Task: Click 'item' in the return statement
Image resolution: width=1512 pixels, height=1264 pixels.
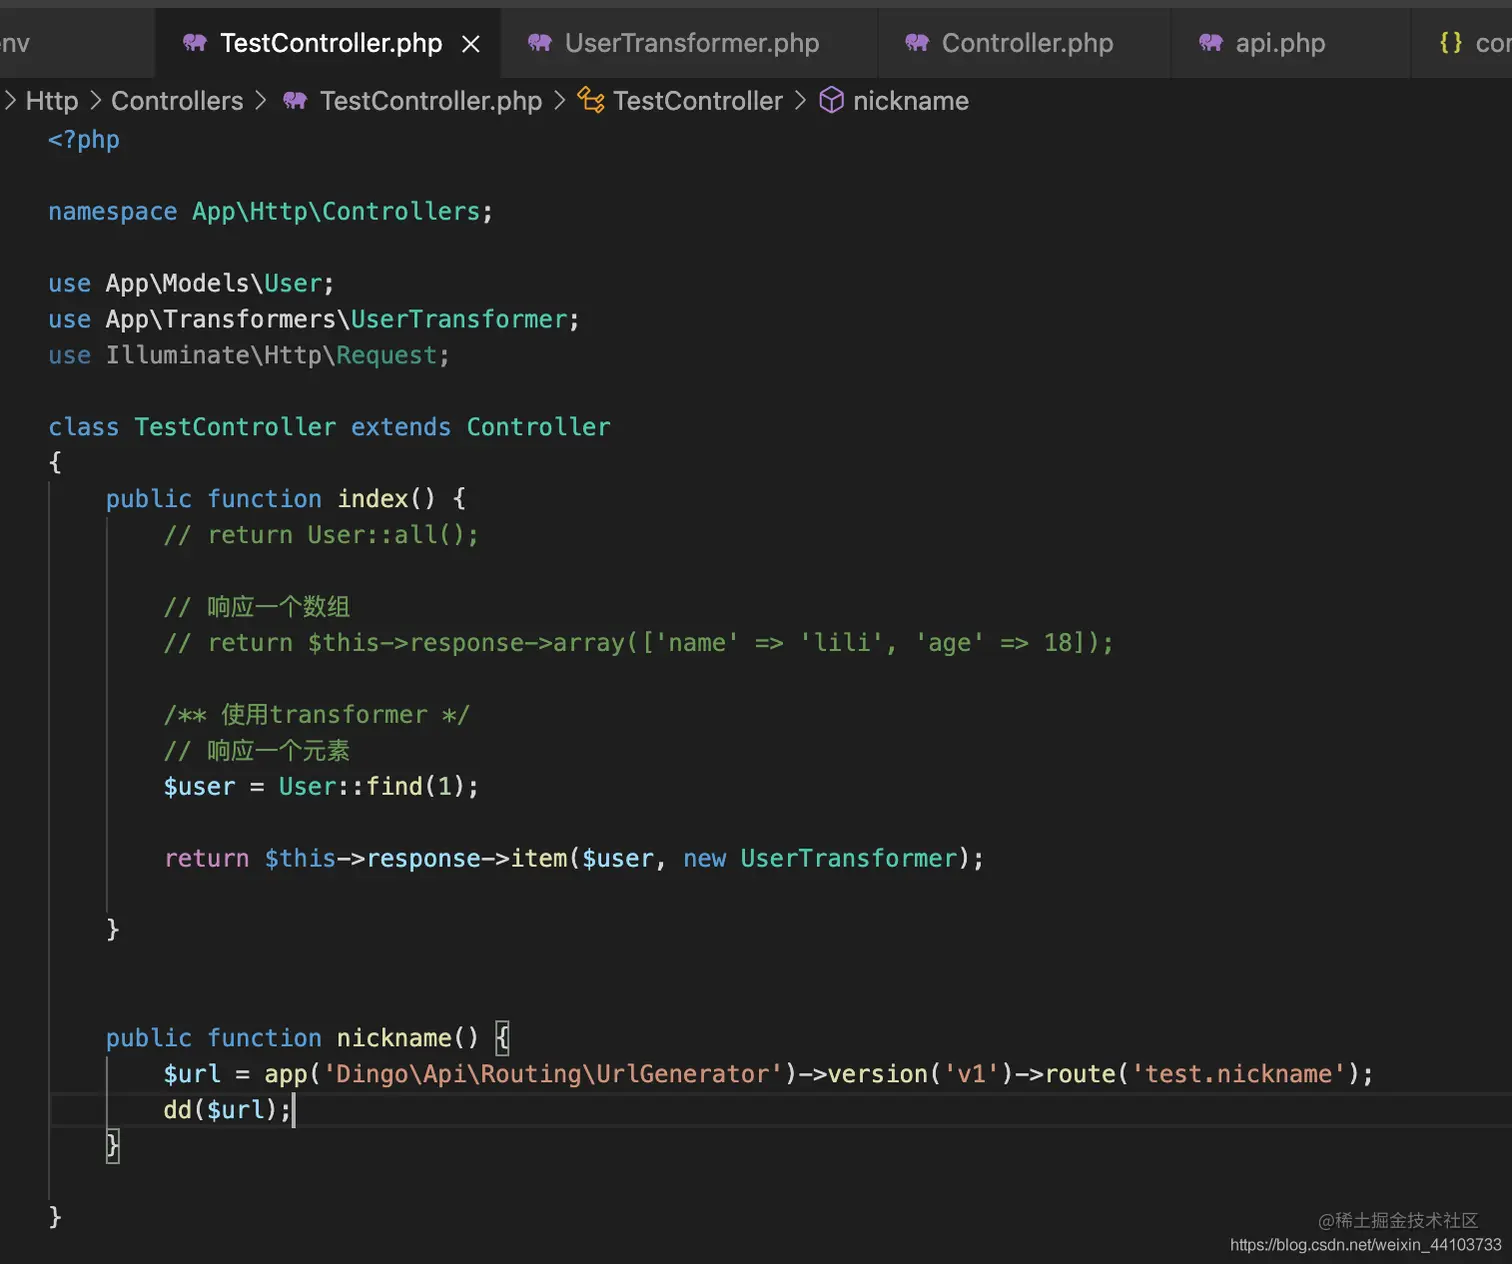Action: click(x=539, y=859)
